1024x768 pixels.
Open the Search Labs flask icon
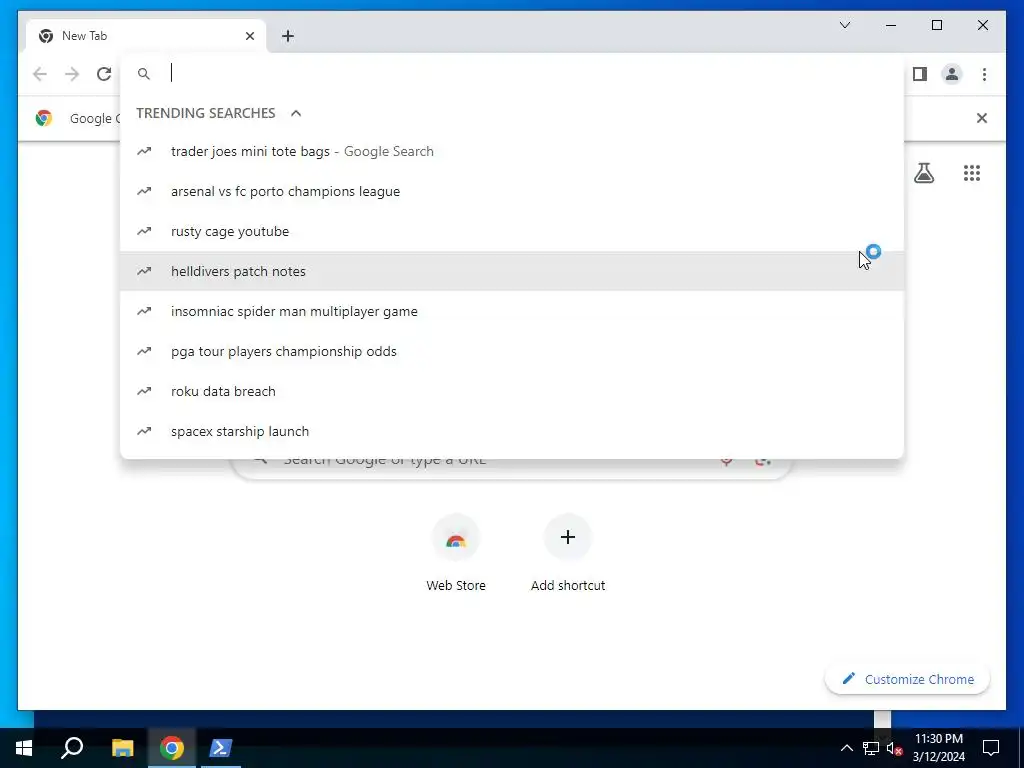[x=923, y=173]
